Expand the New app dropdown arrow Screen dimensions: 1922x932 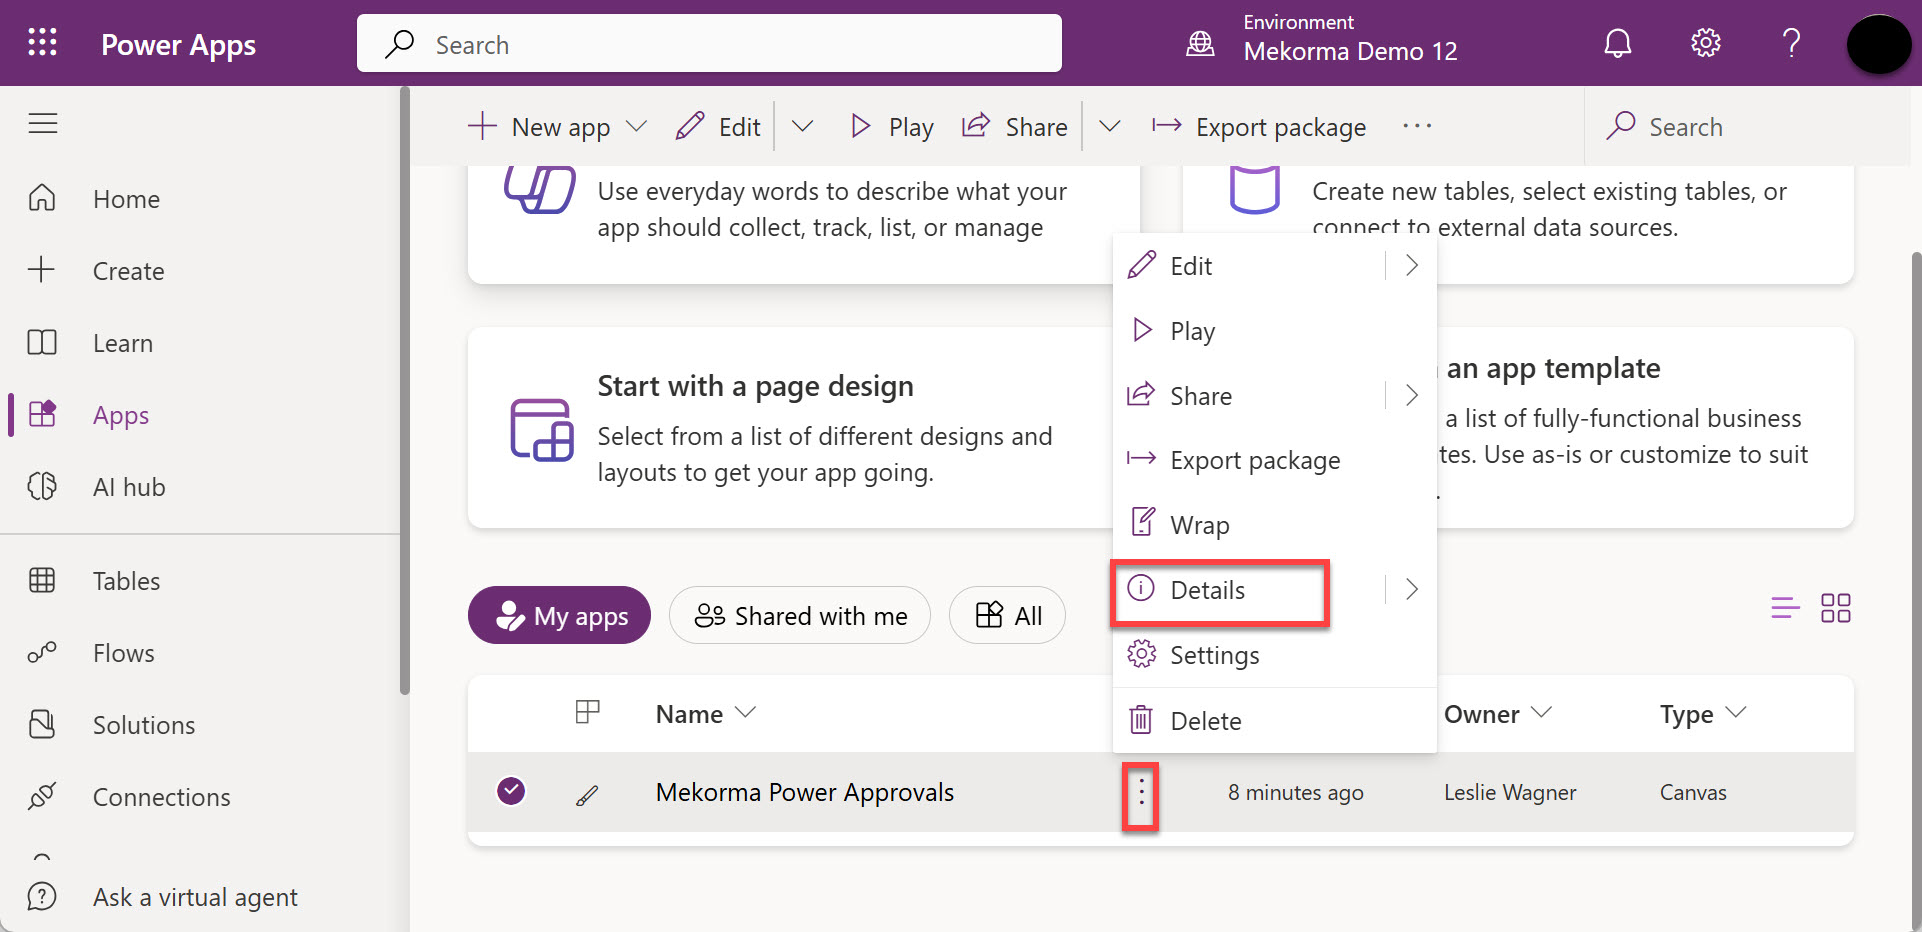636,127
